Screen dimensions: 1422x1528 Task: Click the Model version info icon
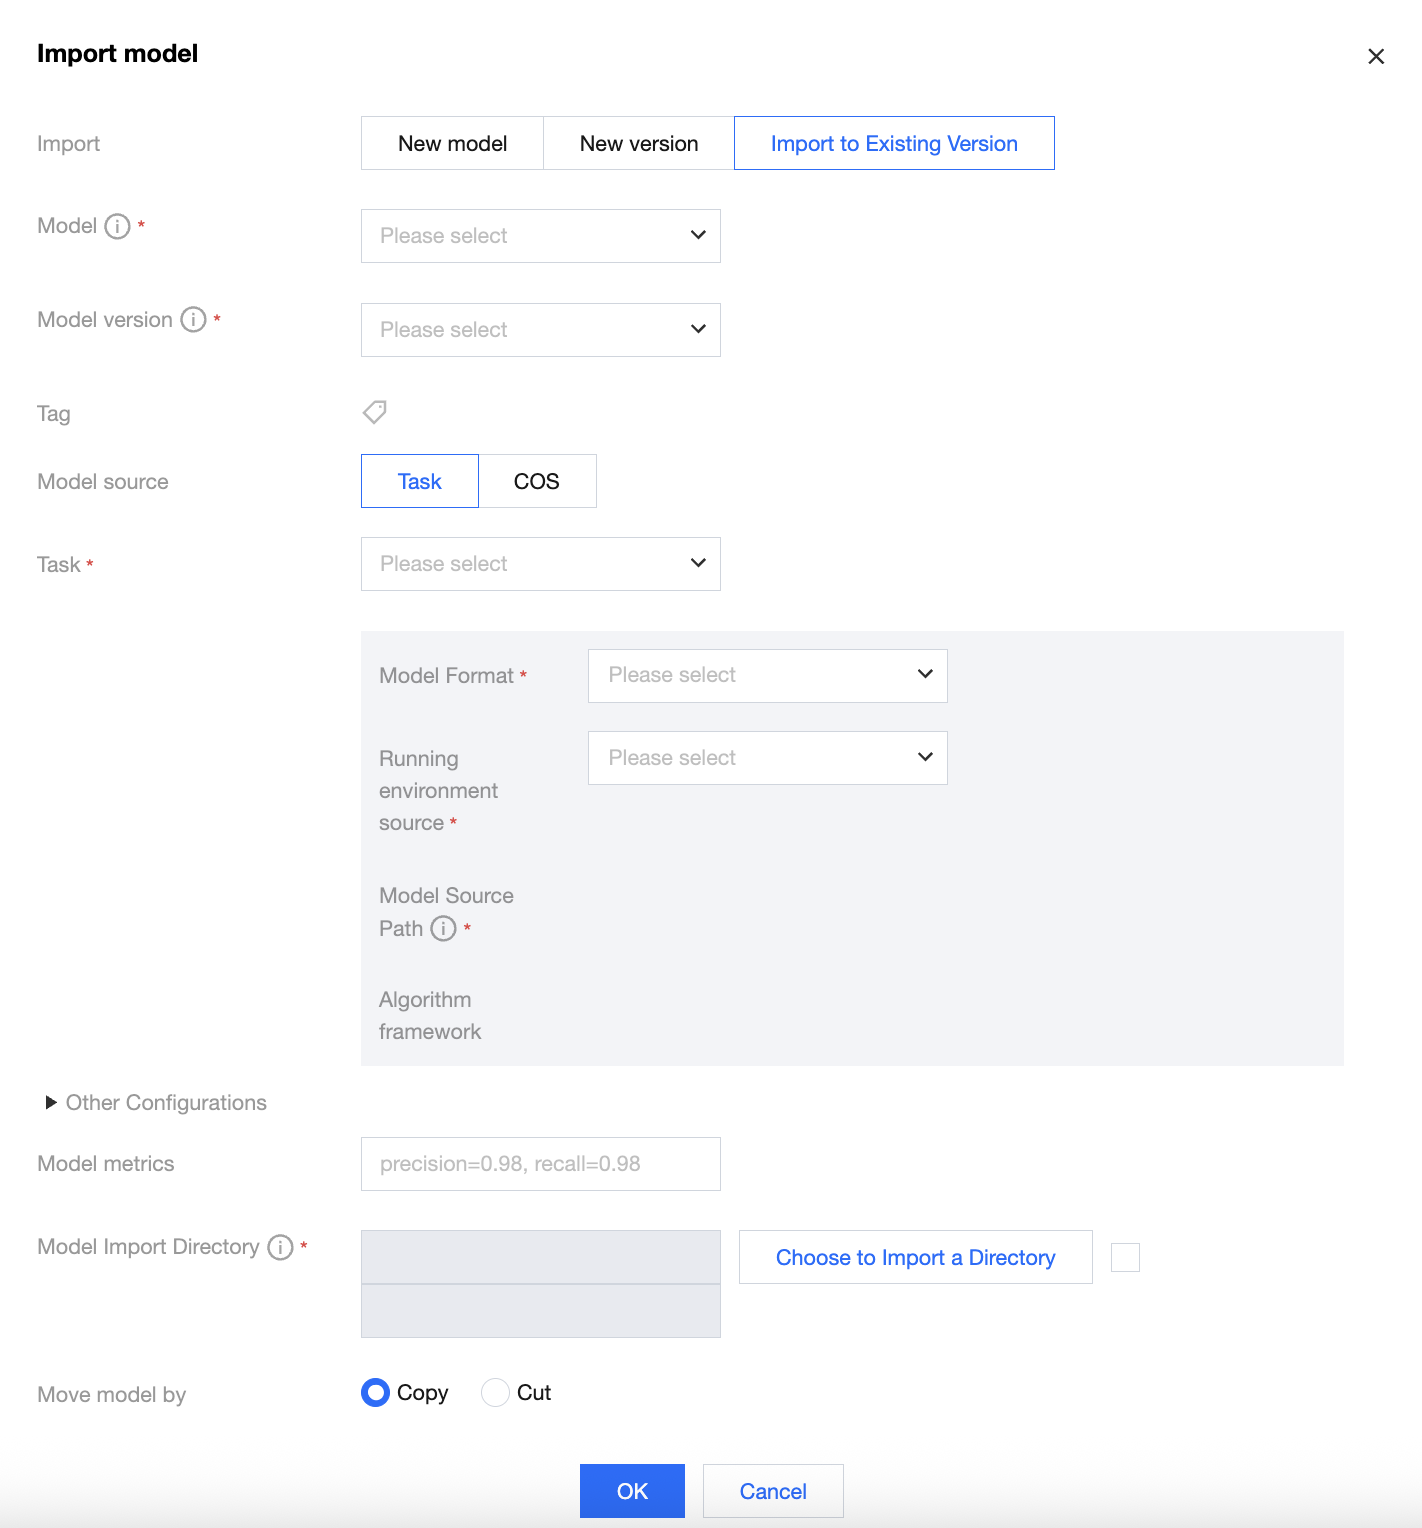pyautogui.click(x=193, y=320)
